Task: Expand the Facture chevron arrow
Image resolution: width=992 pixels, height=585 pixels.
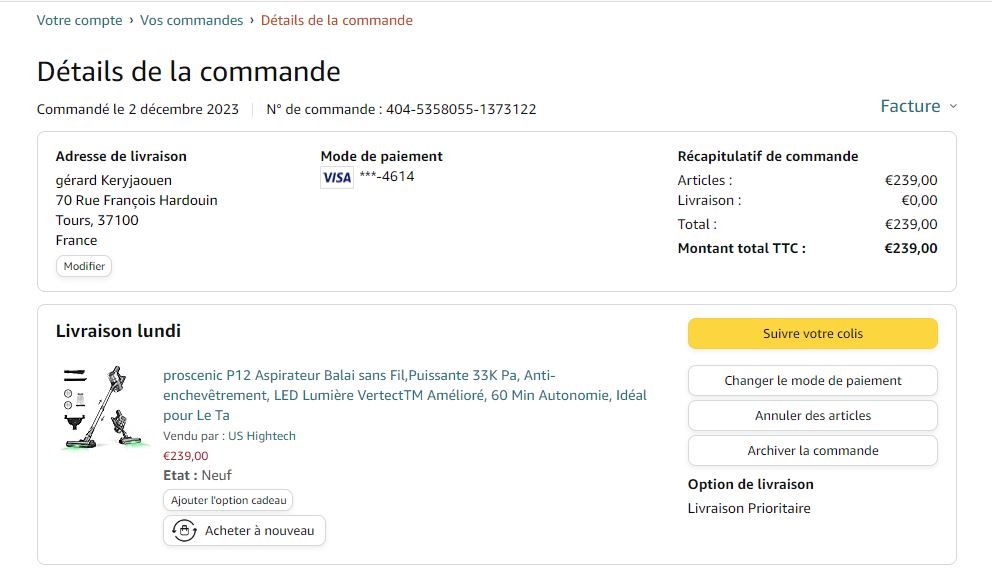Action: pos(953,107)
